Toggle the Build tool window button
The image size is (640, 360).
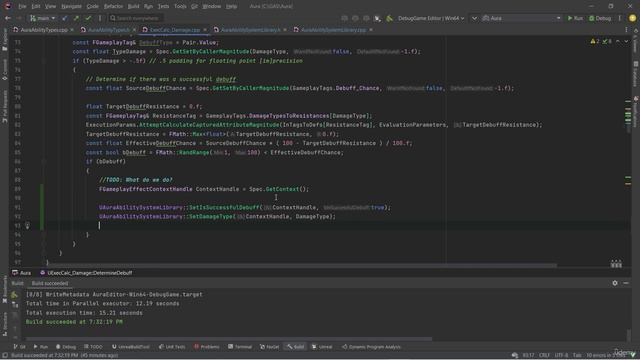(296, 347)
